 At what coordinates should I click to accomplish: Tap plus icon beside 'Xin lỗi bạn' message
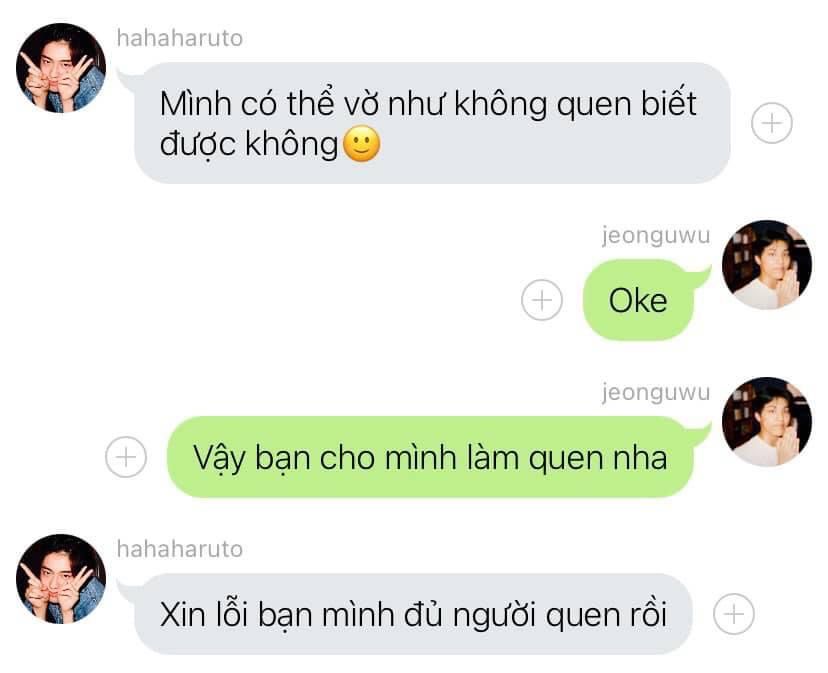tap(733, 614)
